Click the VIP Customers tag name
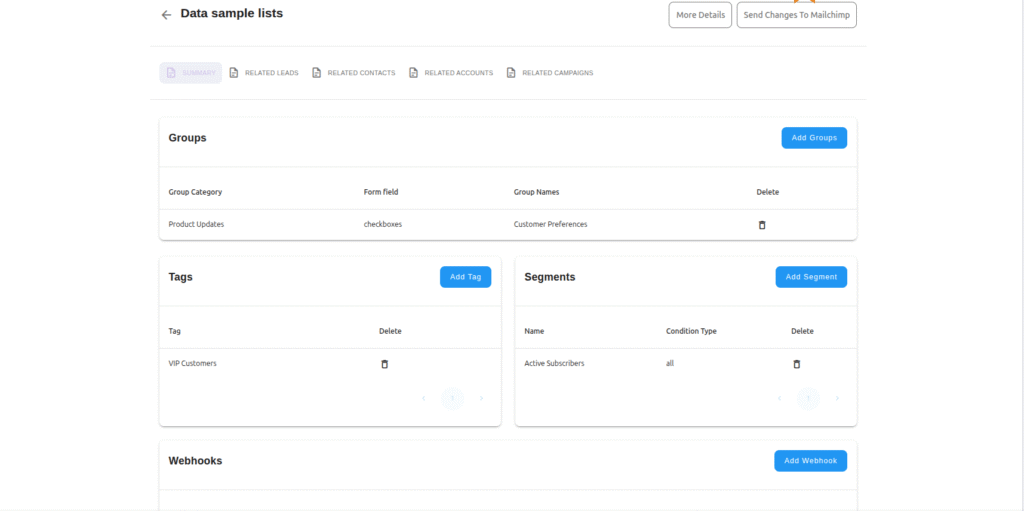 pyautogui.click(x=193, y=363)
